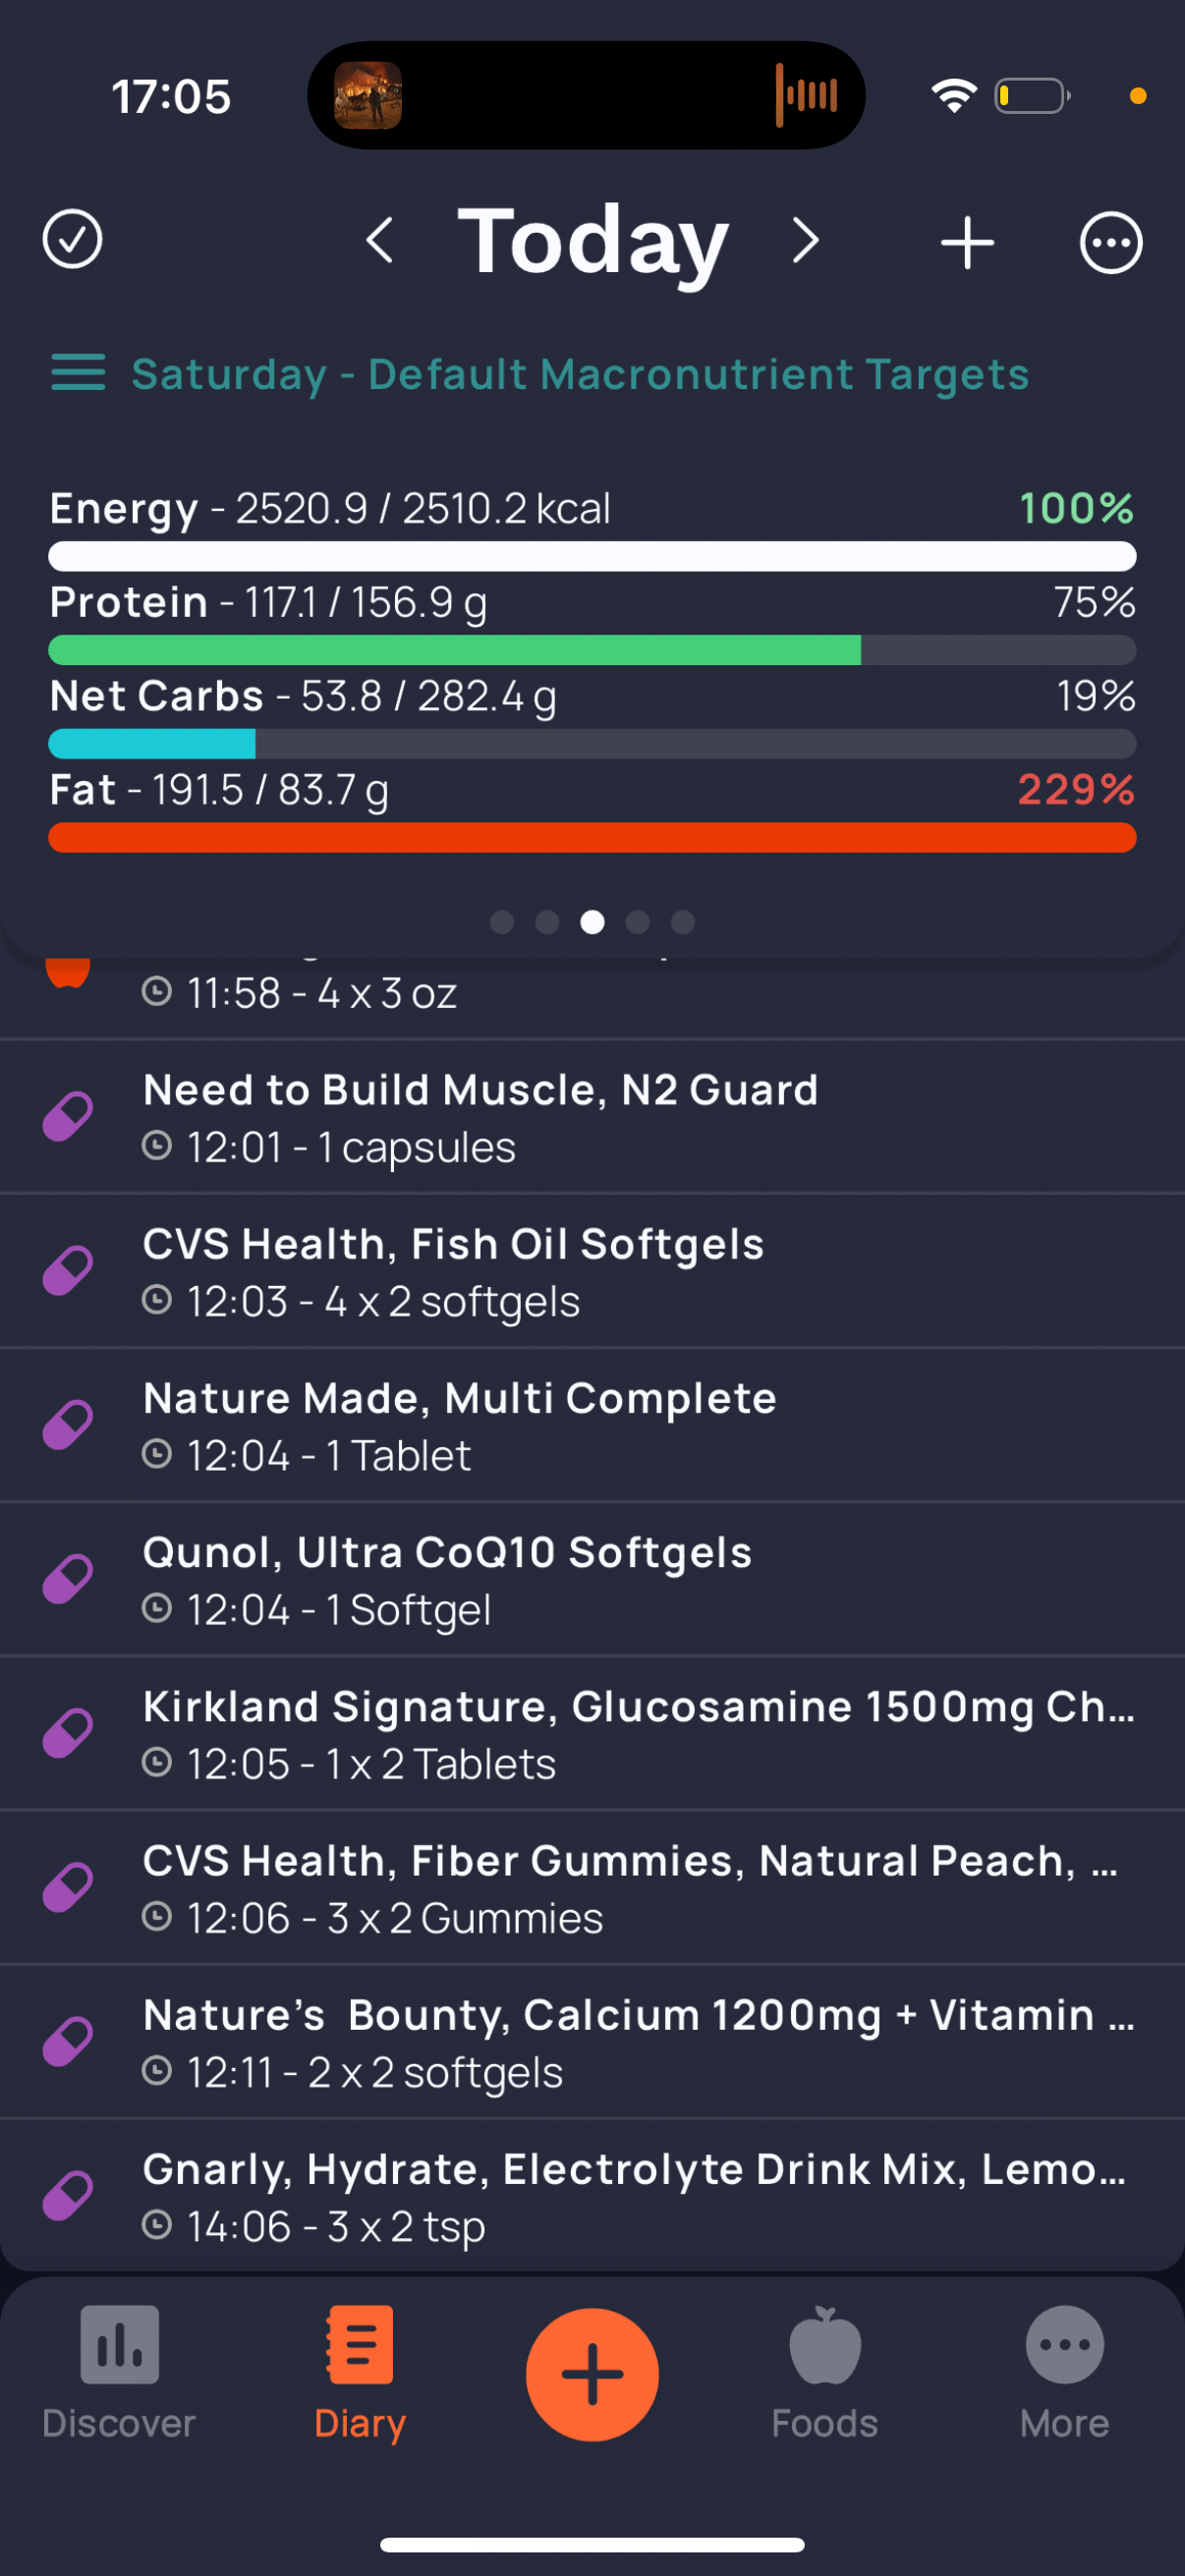Tap pill icon beside Qunol Ultra CoQ10
The height and width of the screenshot is (2576, 1185).
(68, 1579)
